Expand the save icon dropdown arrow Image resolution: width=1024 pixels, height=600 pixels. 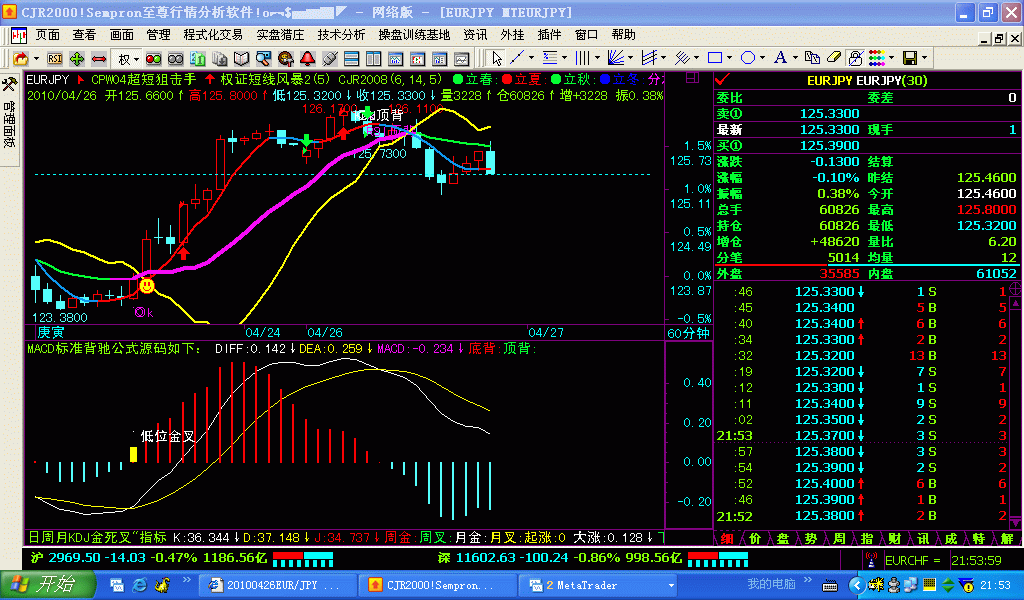pyautogui.click(x=925, y=58)
